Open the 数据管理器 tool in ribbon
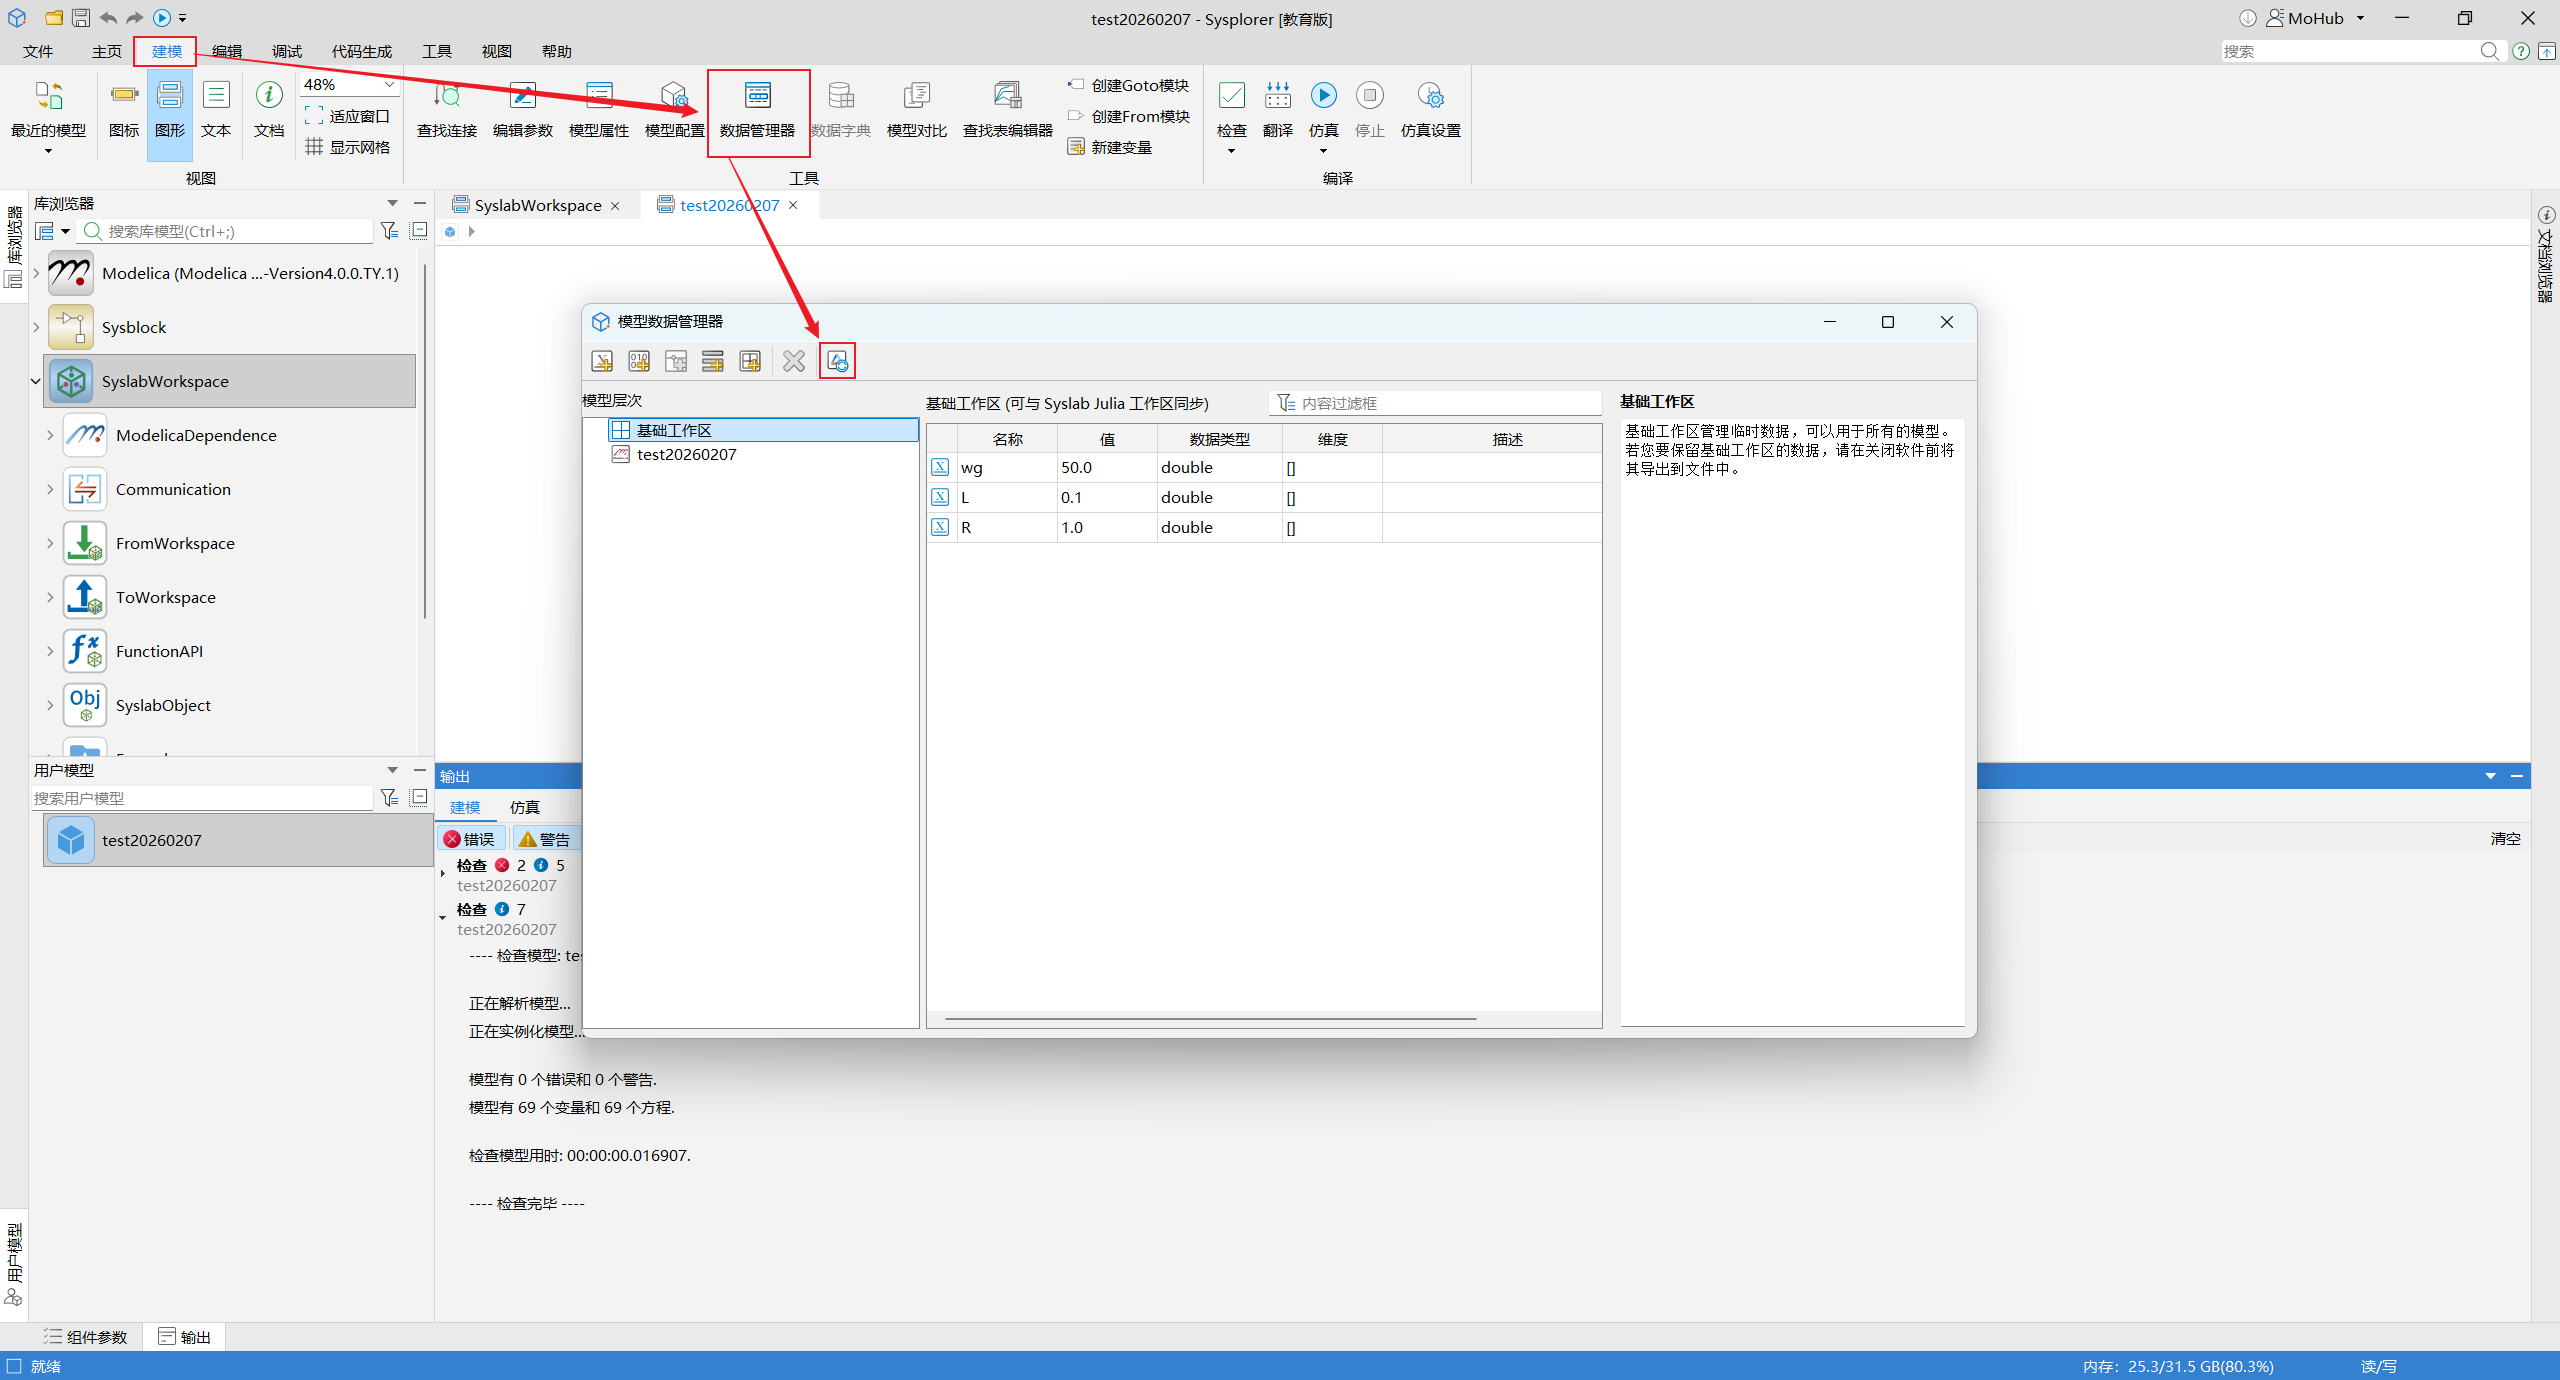Image resolution: width=2560 pixels, height=1380 pixels. click(x=758, y=110)
